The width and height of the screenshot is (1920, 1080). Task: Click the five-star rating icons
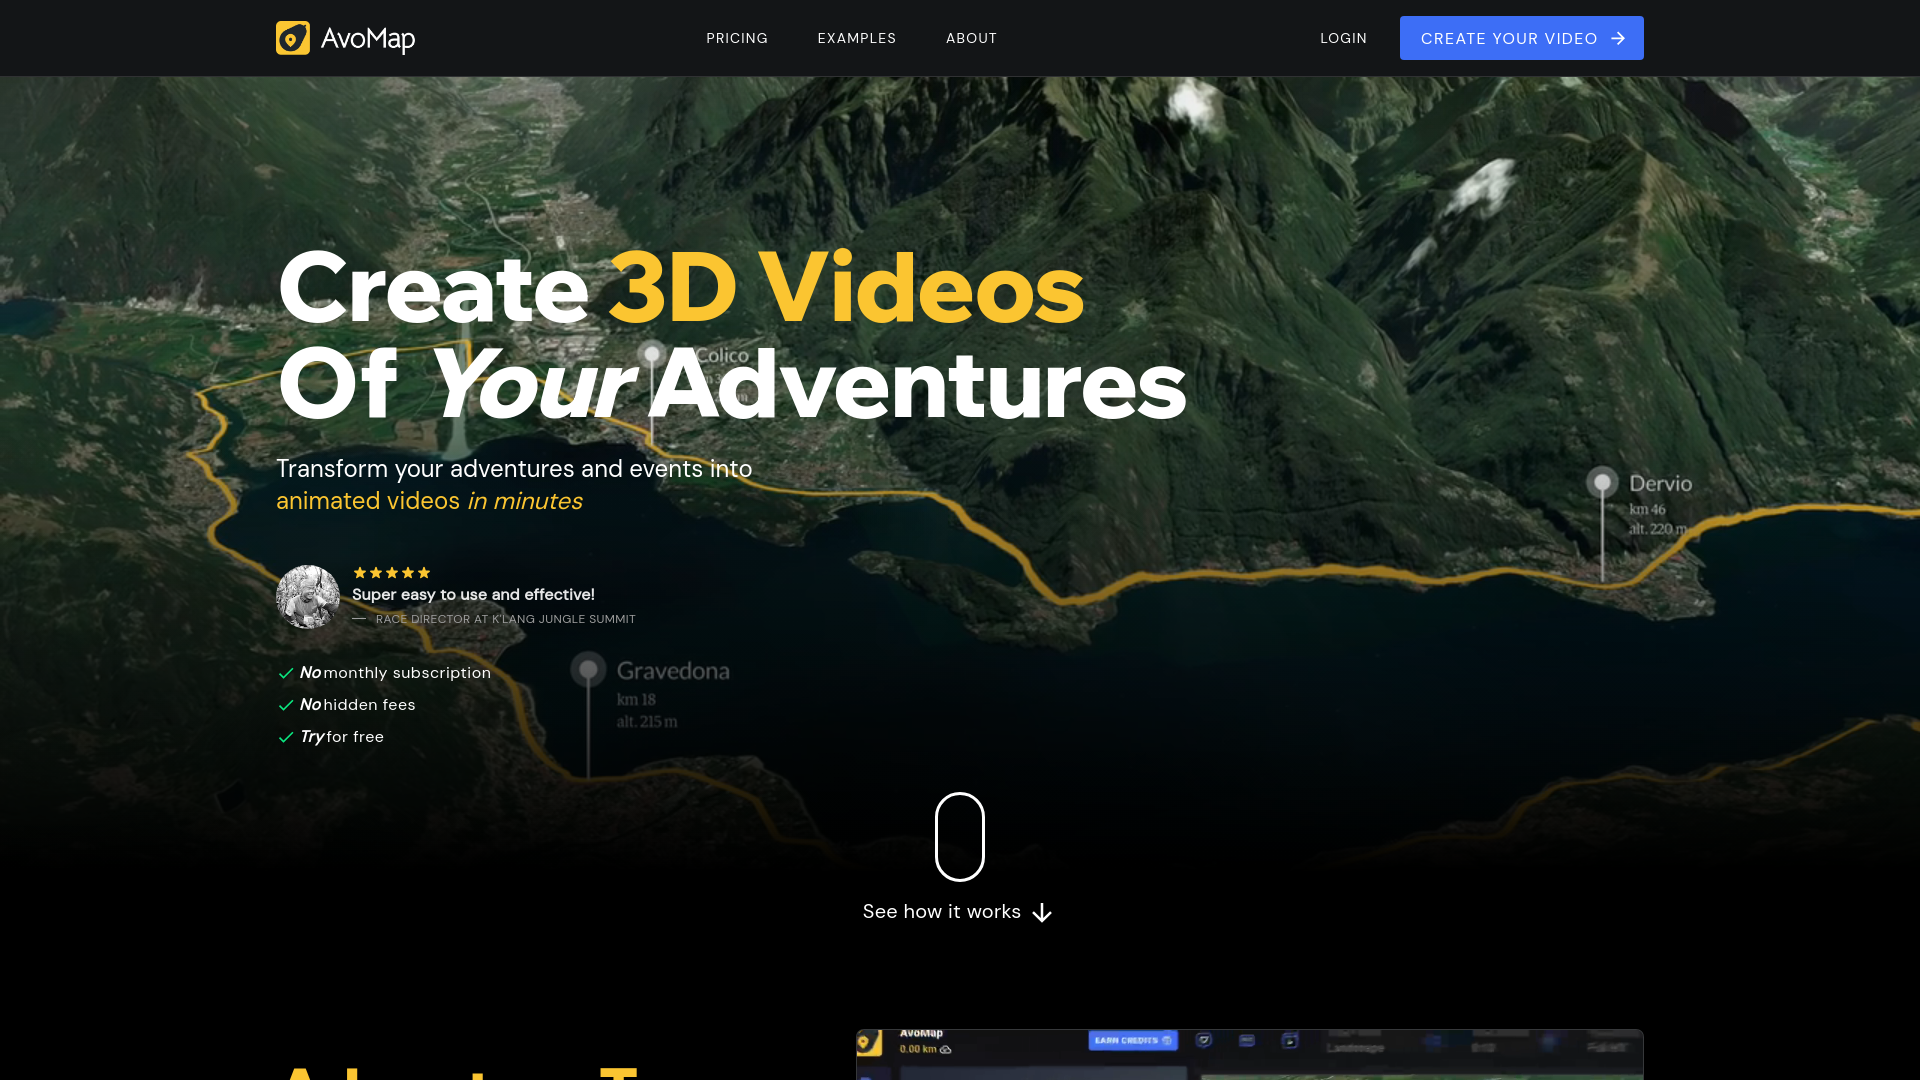coord(391,573)
